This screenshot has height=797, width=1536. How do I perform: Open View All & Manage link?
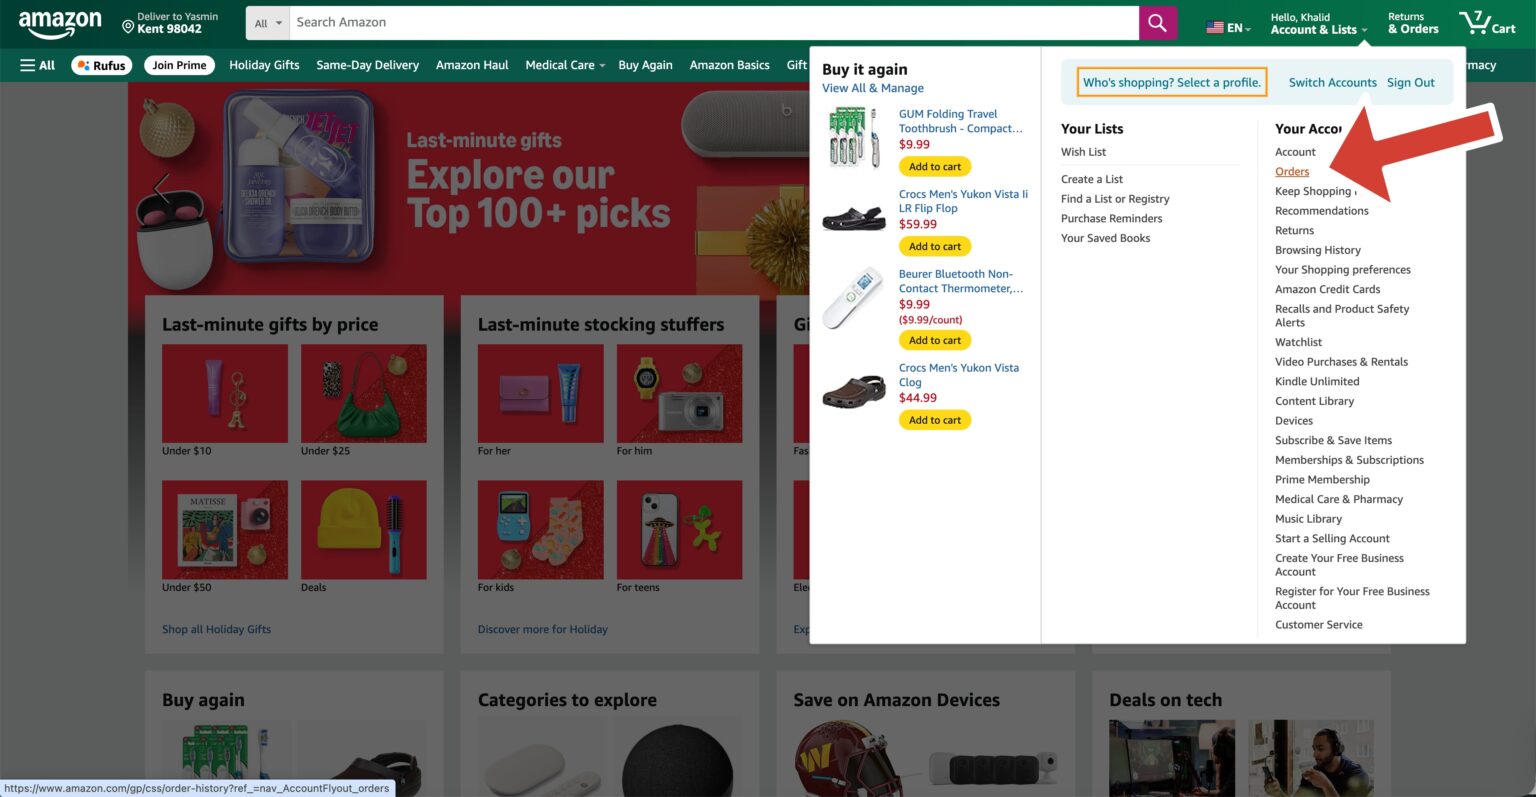click(x=873, y=88)
